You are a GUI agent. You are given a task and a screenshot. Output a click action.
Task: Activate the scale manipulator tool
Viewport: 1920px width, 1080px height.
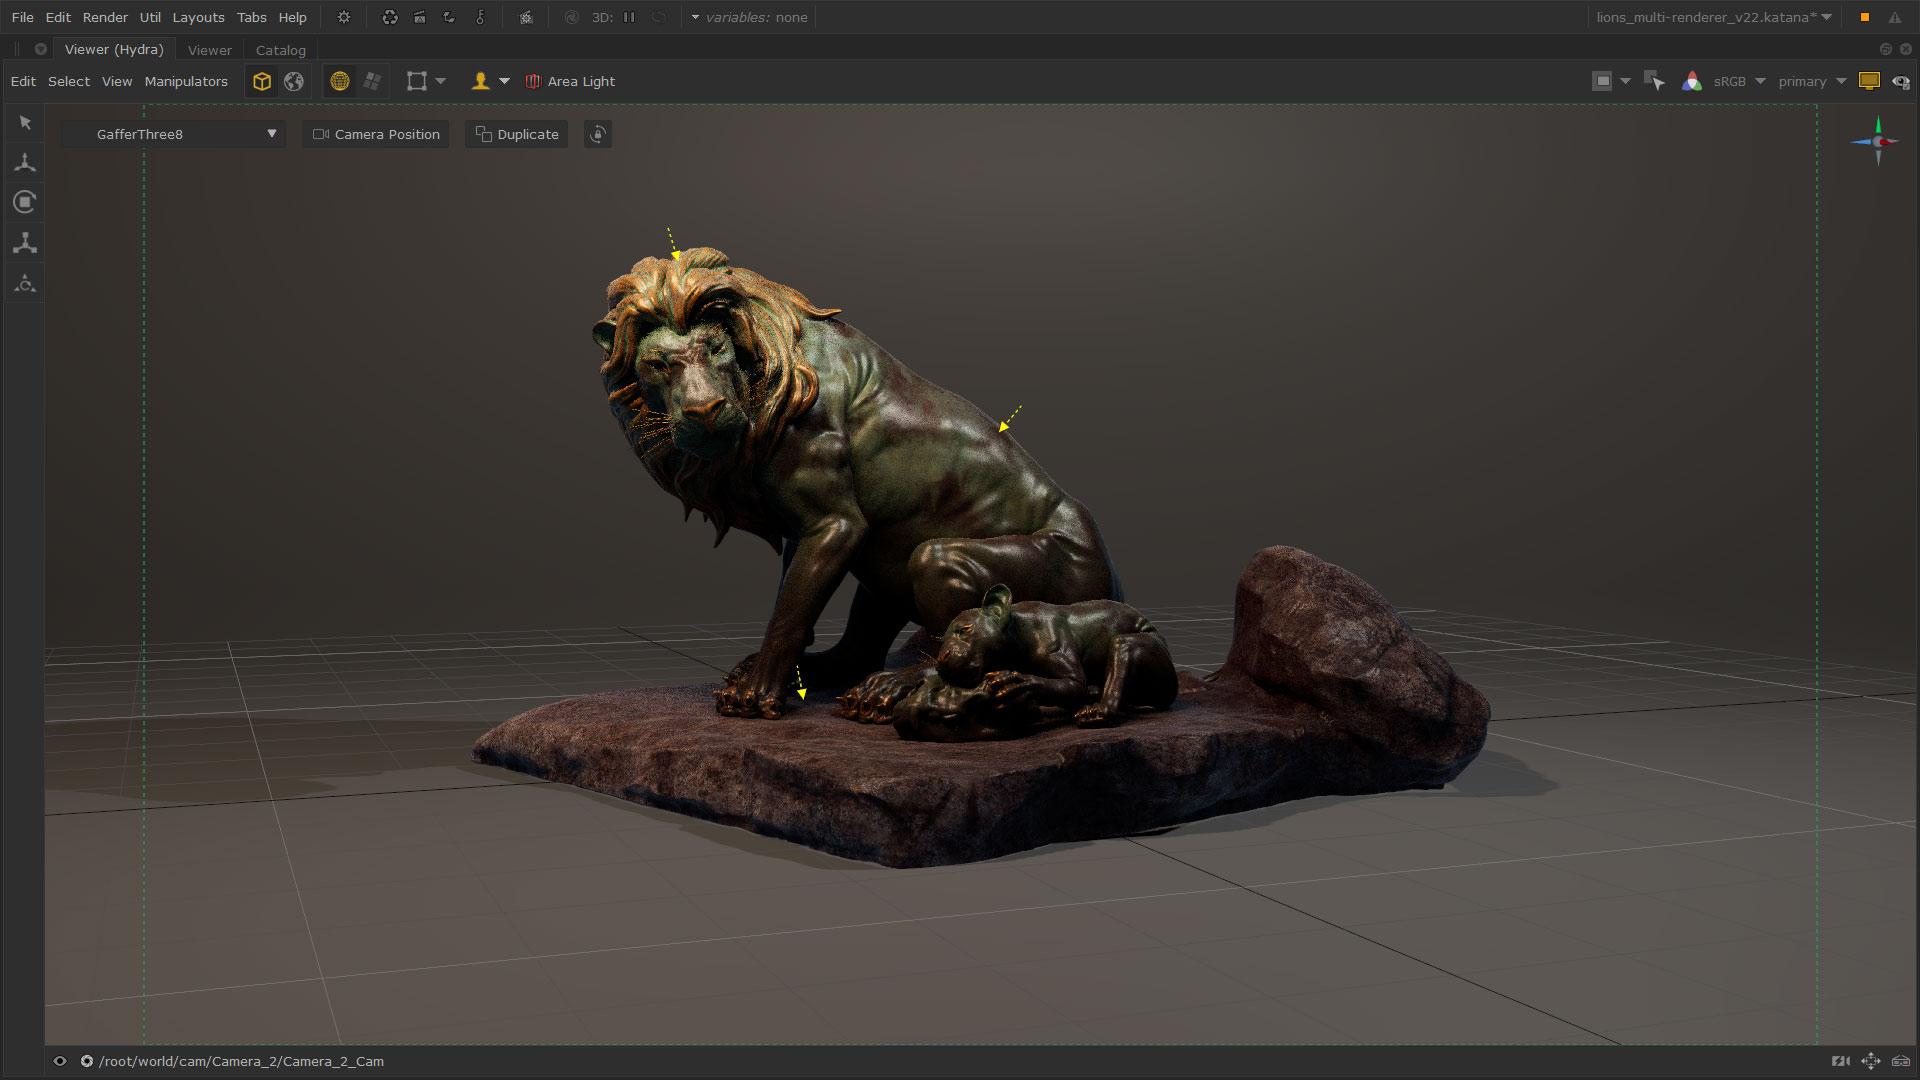point(25,243)
